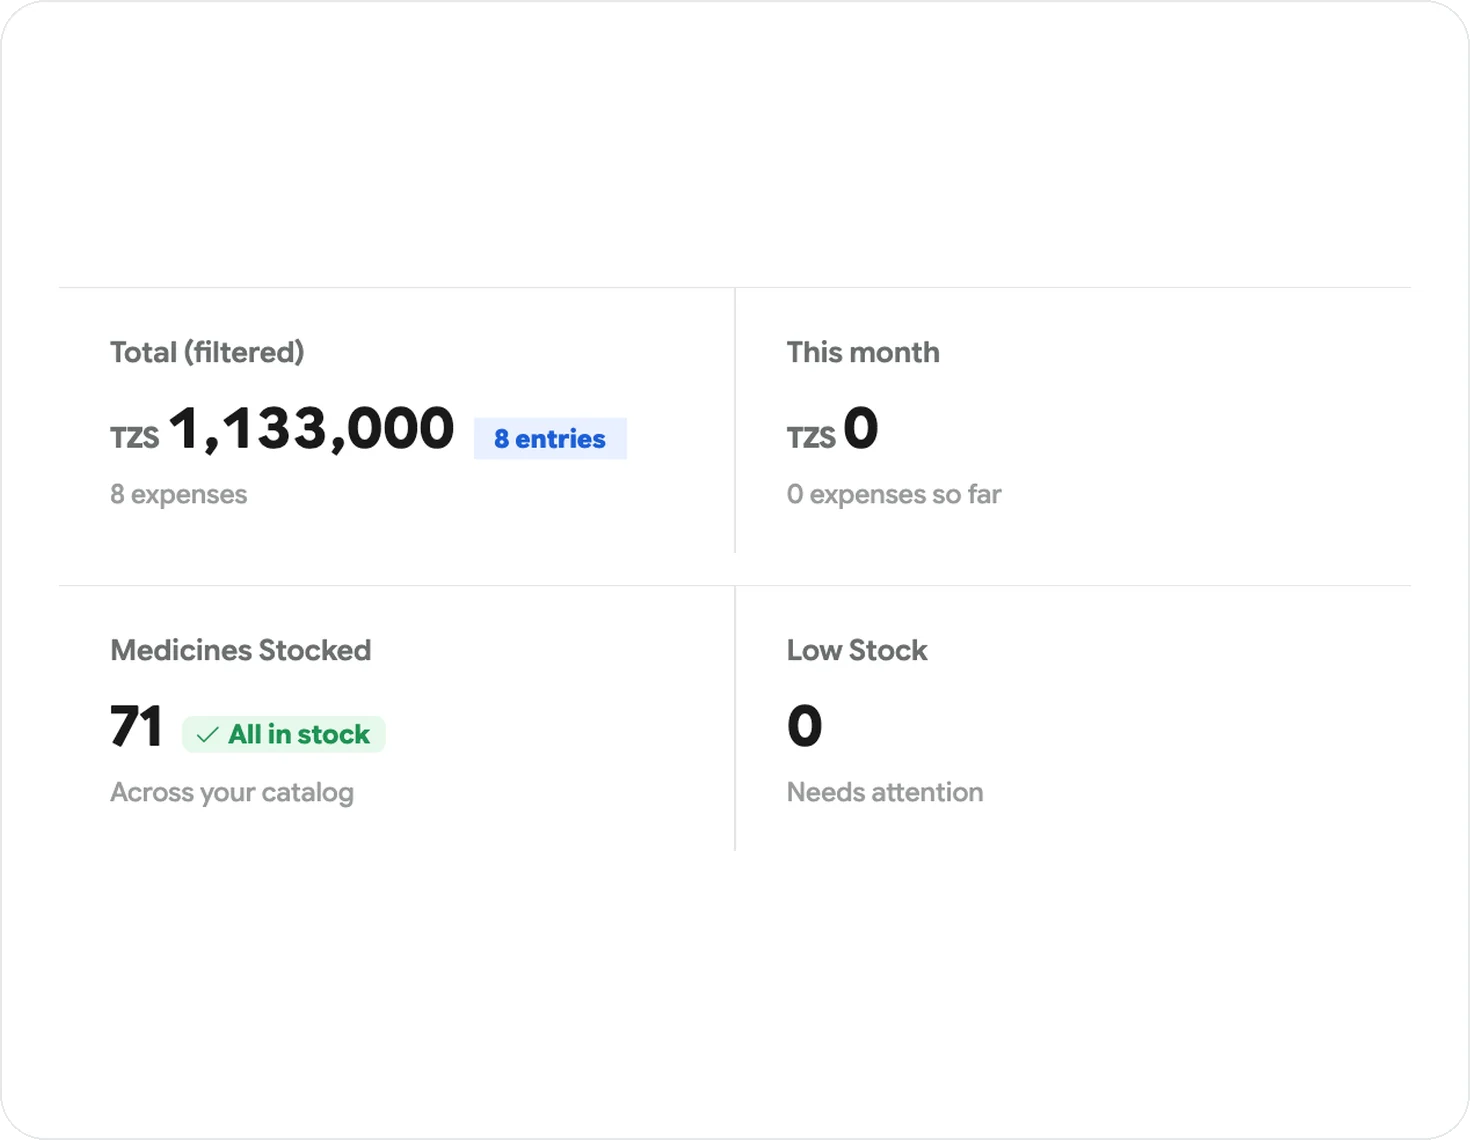Click the 1,133,000 total amount

click(311, 429)
